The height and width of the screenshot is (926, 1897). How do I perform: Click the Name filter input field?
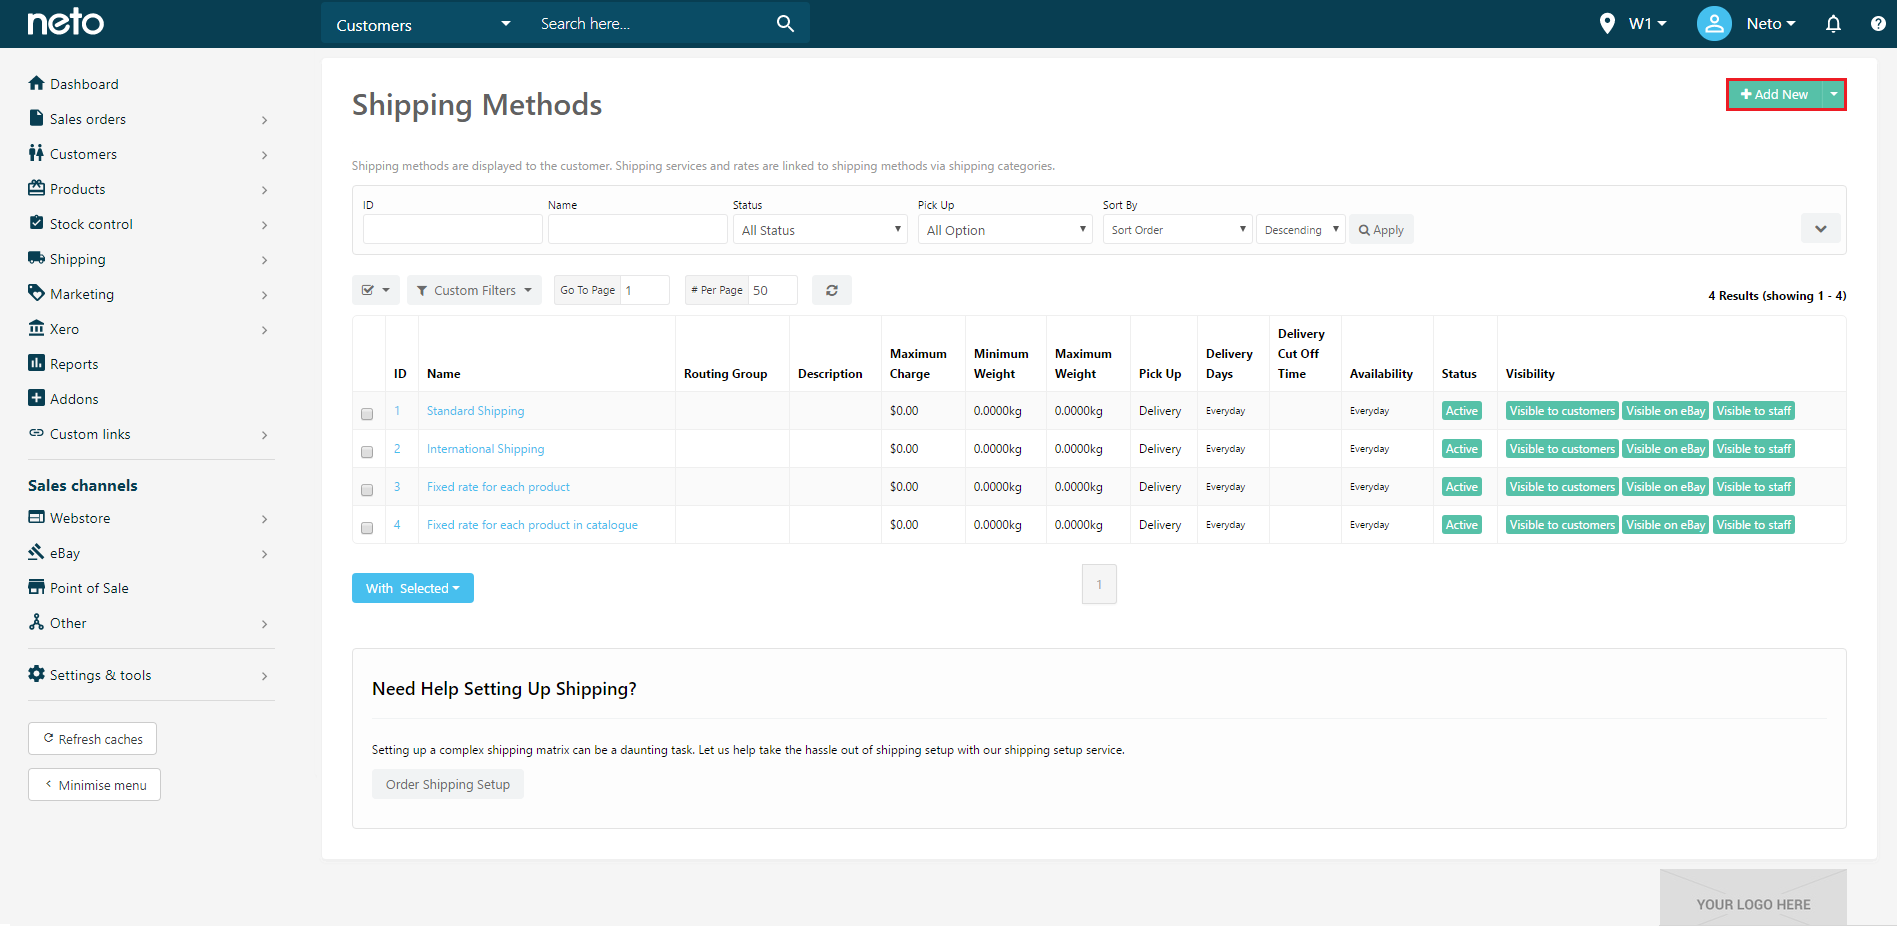[638, 230]
